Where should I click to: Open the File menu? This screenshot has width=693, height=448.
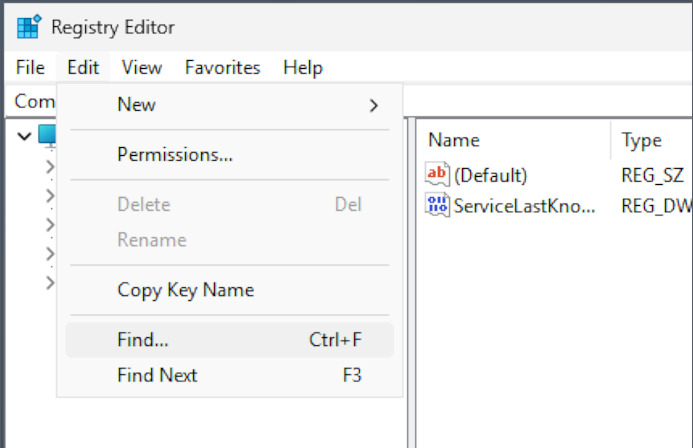30,68
